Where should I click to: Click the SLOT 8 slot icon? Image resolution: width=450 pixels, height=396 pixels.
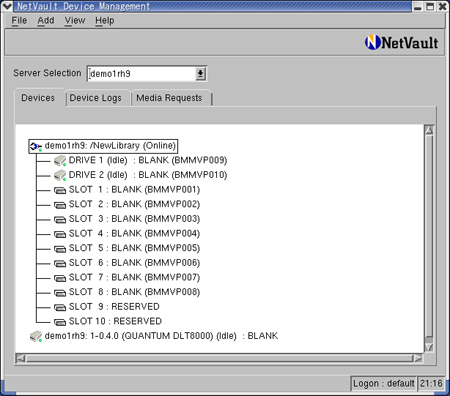[x=60, y=293]
